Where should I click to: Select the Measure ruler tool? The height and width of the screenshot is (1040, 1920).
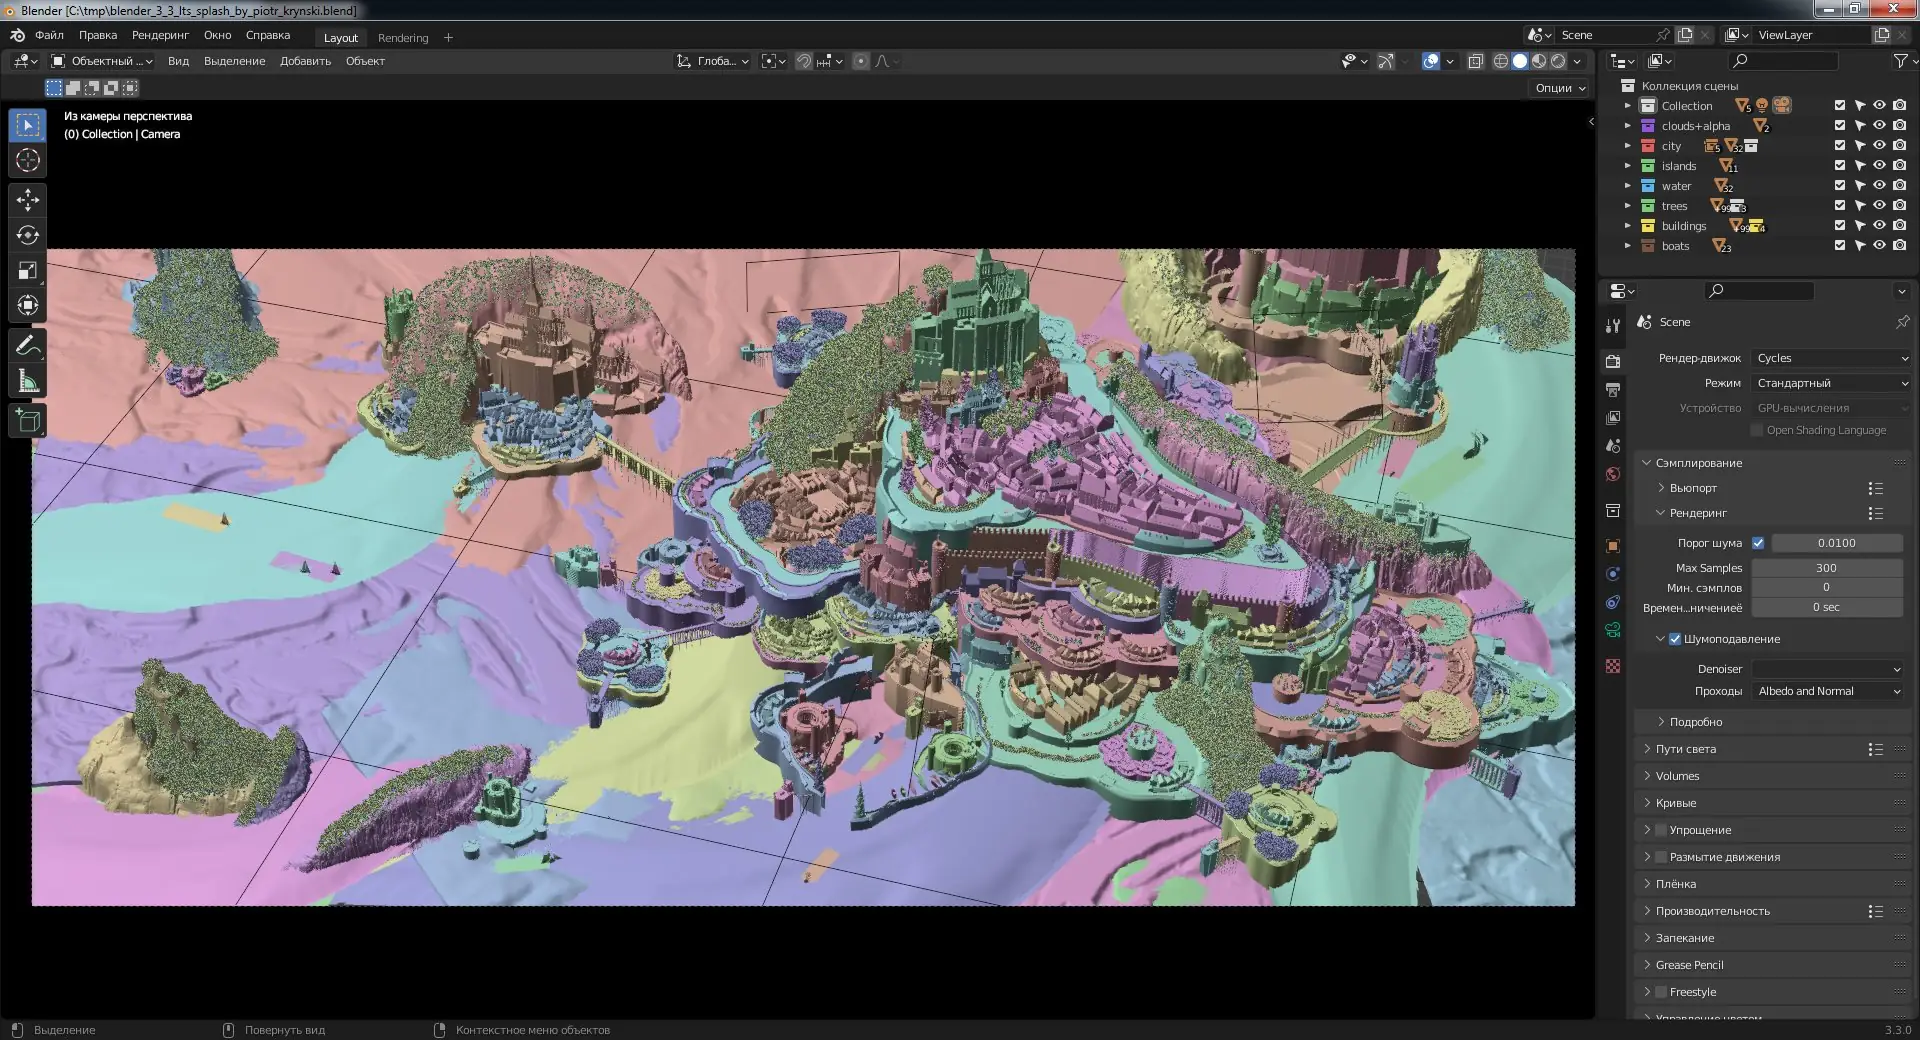click(28, 381)
